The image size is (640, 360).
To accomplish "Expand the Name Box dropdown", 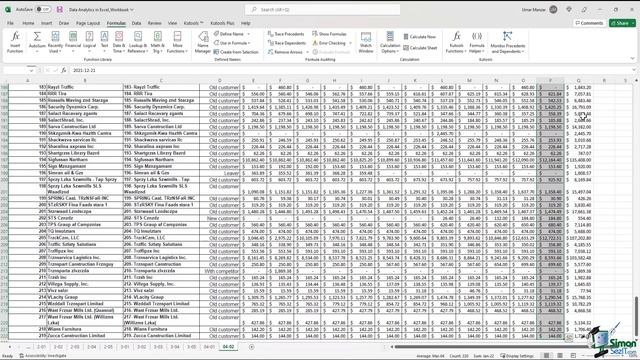I will (x=31, y=70).
